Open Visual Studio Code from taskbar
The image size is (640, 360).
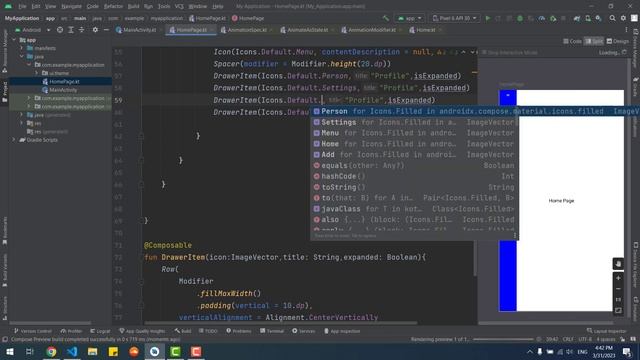pyautogui.click(x=72, y=351)
